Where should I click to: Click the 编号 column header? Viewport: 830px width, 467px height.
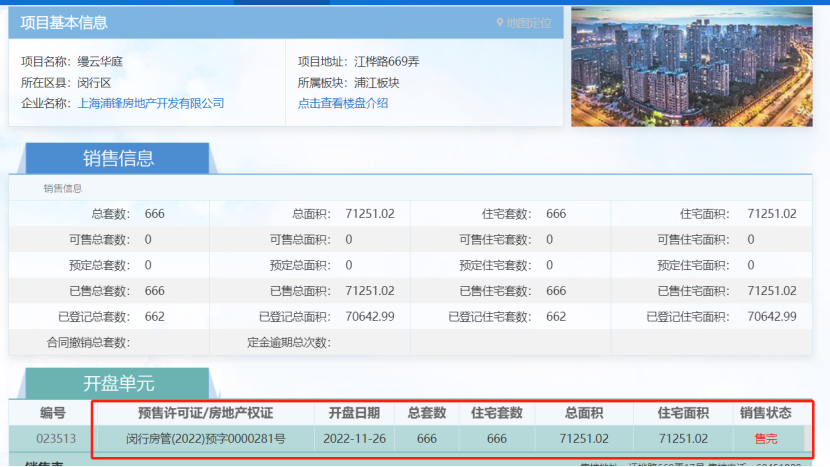[52, 413]
